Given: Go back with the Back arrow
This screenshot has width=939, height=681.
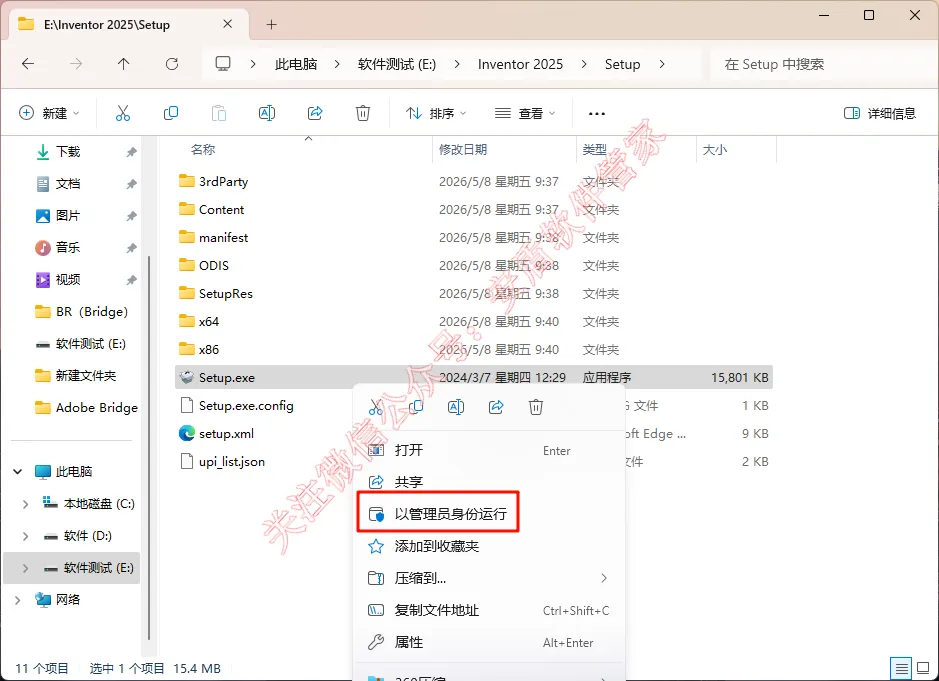Looking at the screenshot, I should [x=28, y=64].
